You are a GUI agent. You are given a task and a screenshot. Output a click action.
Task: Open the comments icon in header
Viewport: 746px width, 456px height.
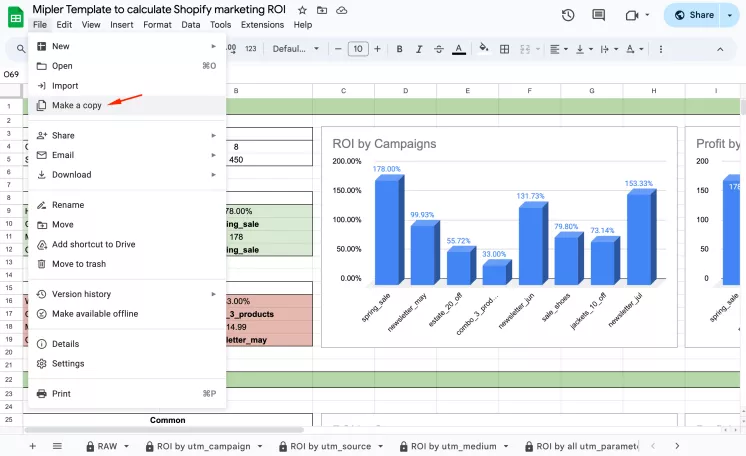tap(600, 15)
